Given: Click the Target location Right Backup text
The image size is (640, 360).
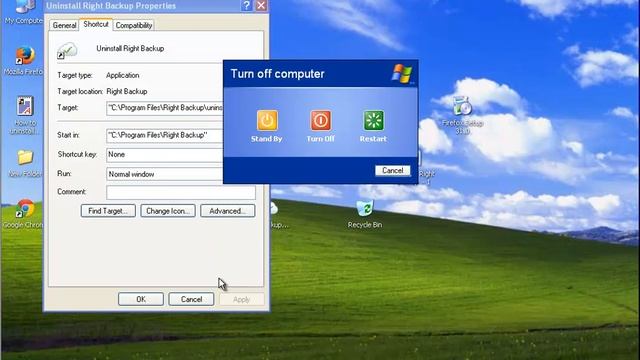Looking at the screenshot, I should click(127, 91).
